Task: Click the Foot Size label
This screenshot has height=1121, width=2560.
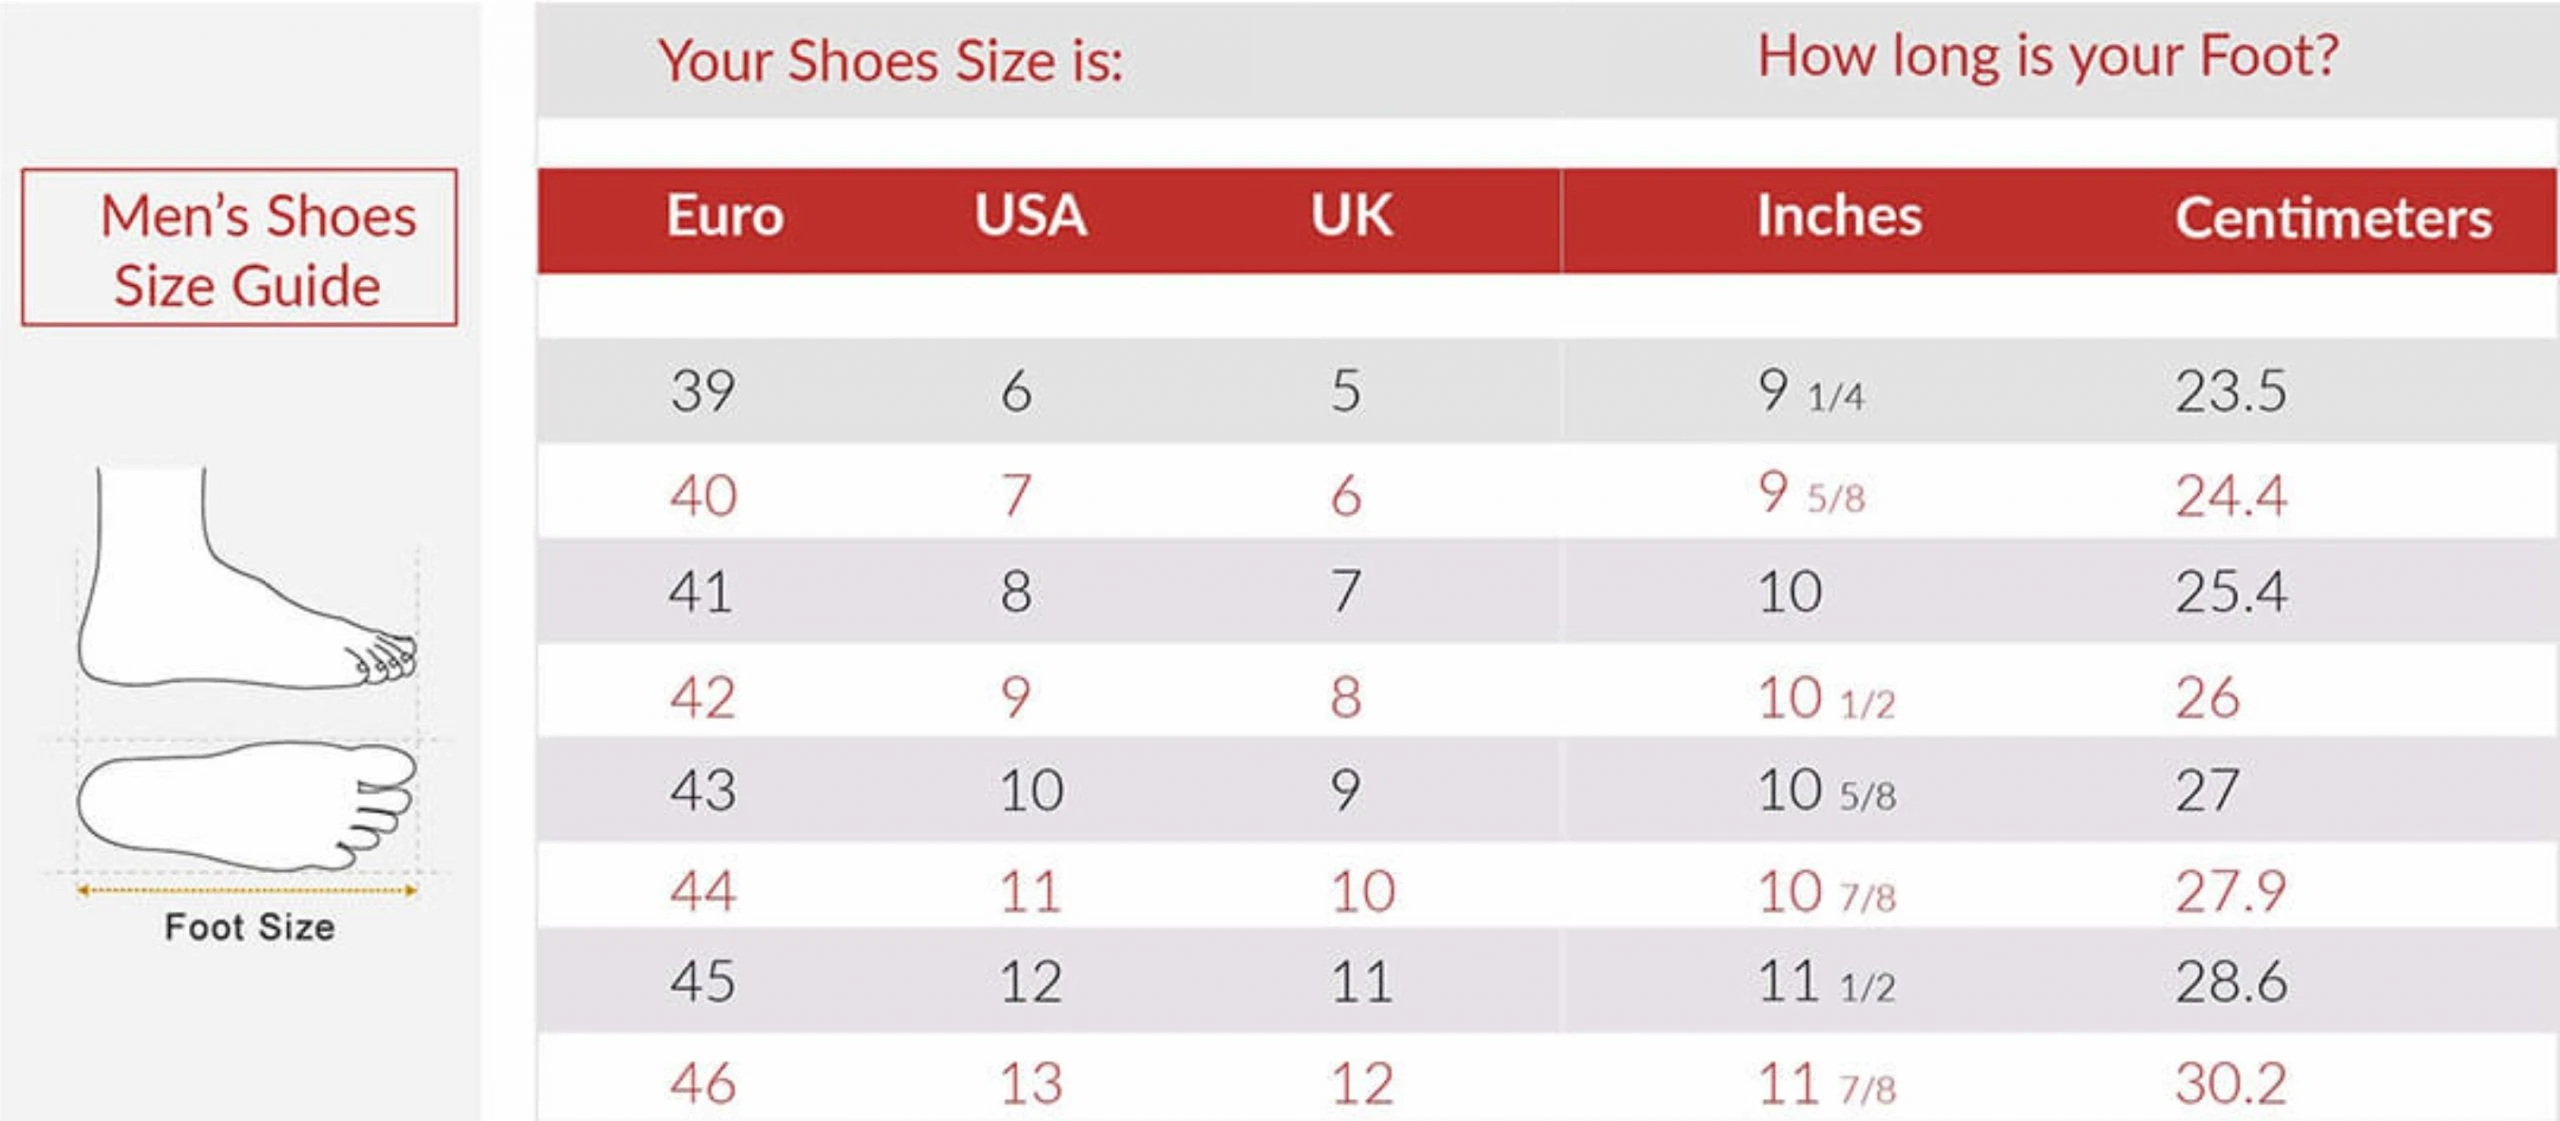Action: 250,927
